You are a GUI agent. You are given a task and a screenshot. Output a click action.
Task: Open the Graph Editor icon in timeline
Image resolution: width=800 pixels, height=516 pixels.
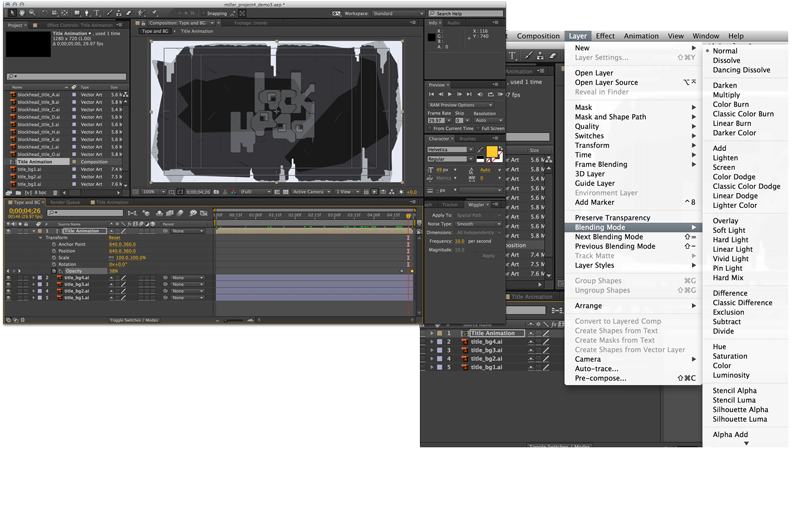[204, 213]
